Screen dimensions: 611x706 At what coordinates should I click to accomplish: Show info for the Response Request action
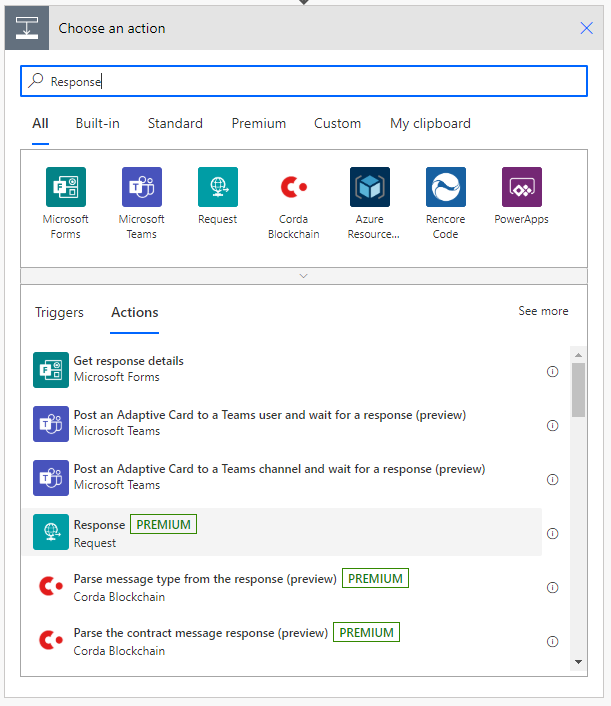552,534
